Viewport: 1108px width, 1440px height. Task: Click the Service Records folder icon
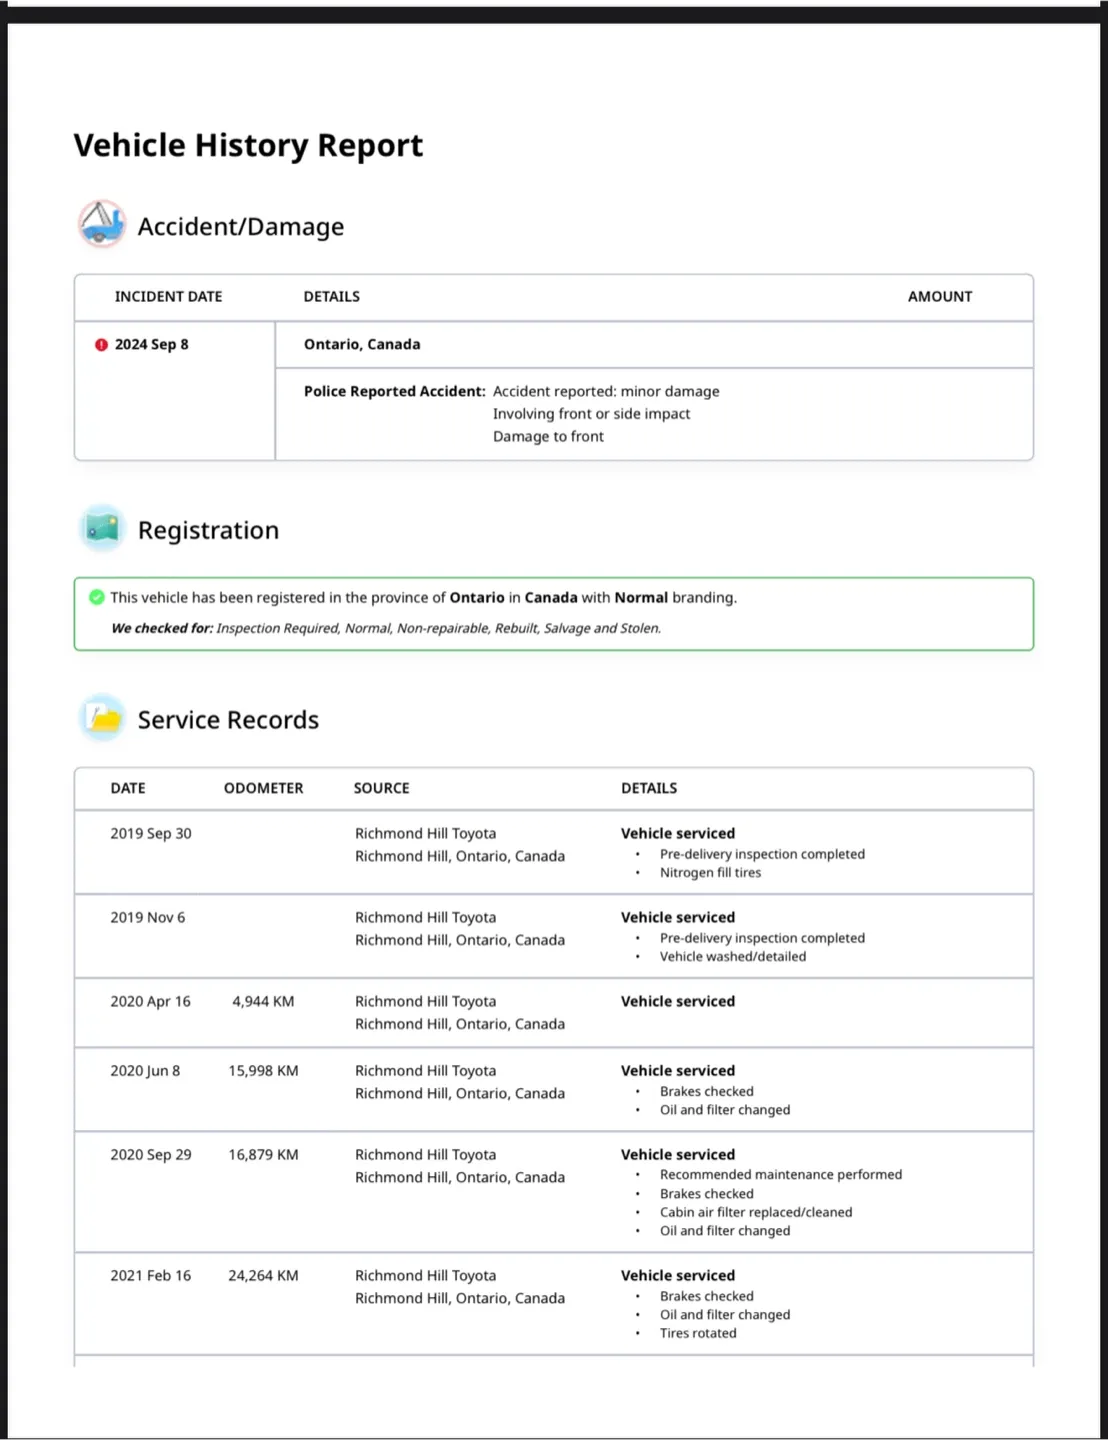102,718
